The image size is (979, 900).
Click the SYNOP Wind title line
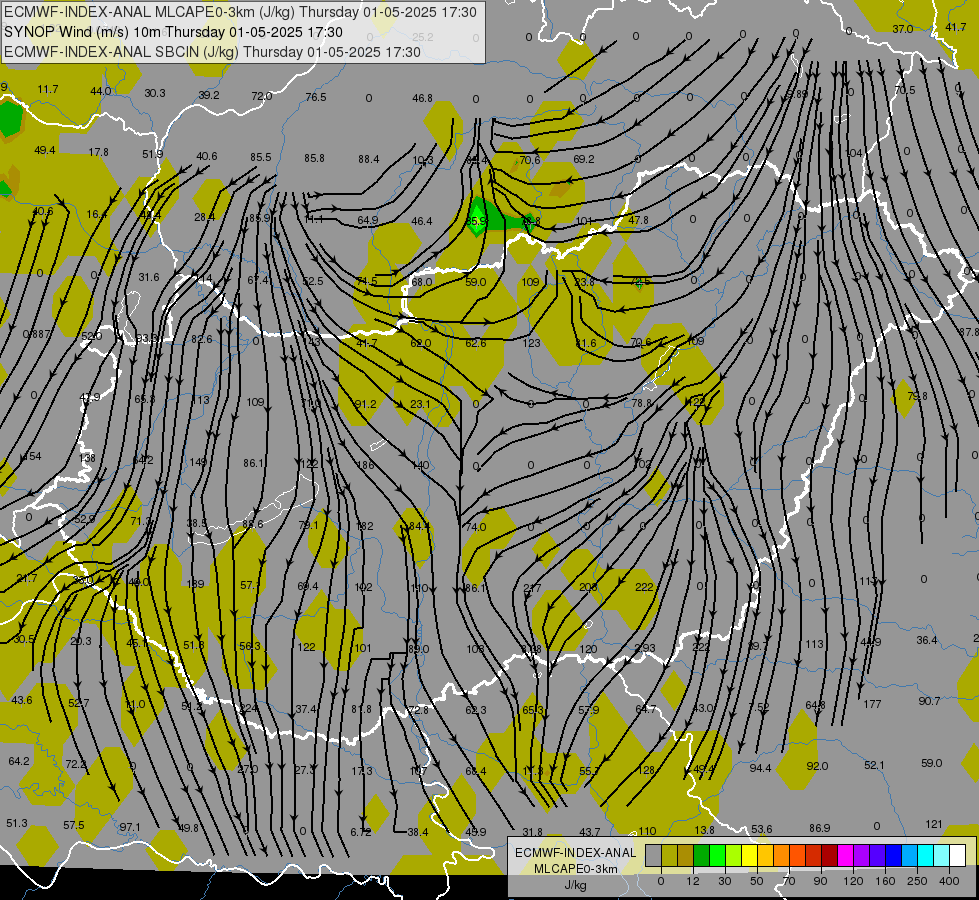coord(173,32)
